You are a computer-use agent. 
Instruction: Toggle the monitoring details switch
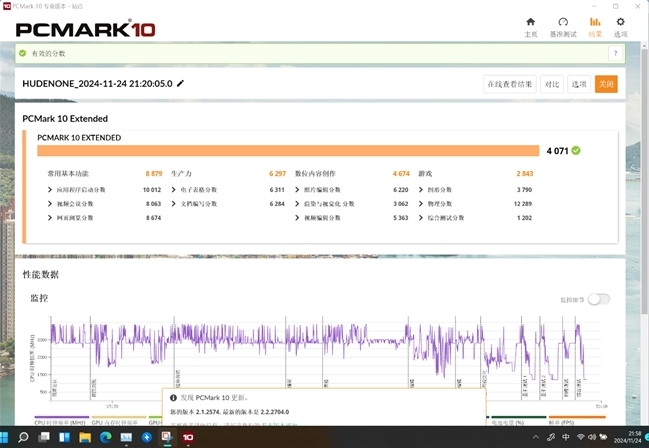tap(599, 299)
